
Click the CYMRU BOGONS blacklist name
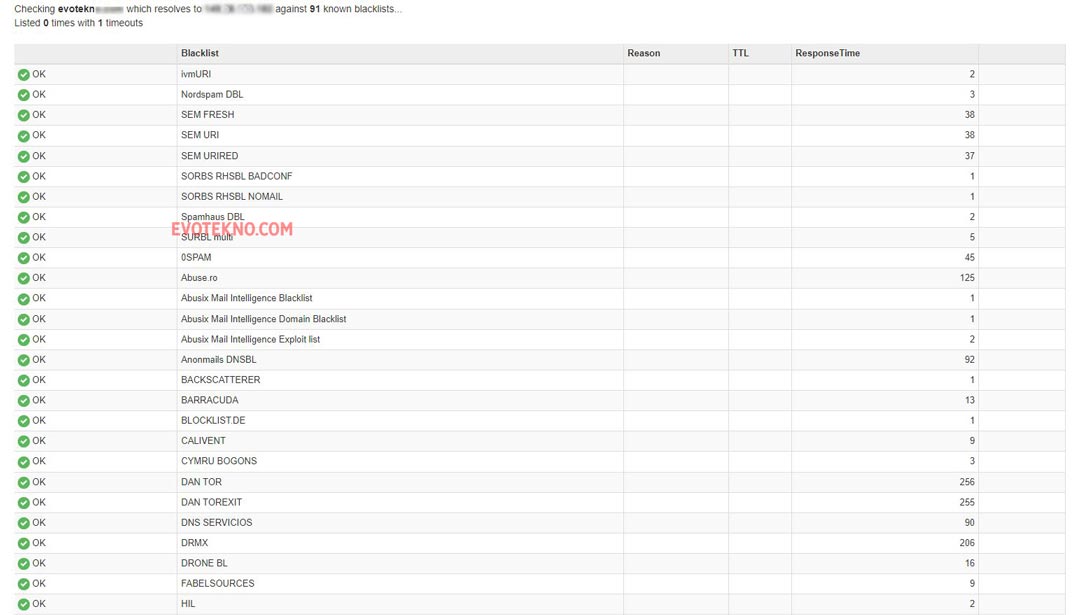click(219, 461)
